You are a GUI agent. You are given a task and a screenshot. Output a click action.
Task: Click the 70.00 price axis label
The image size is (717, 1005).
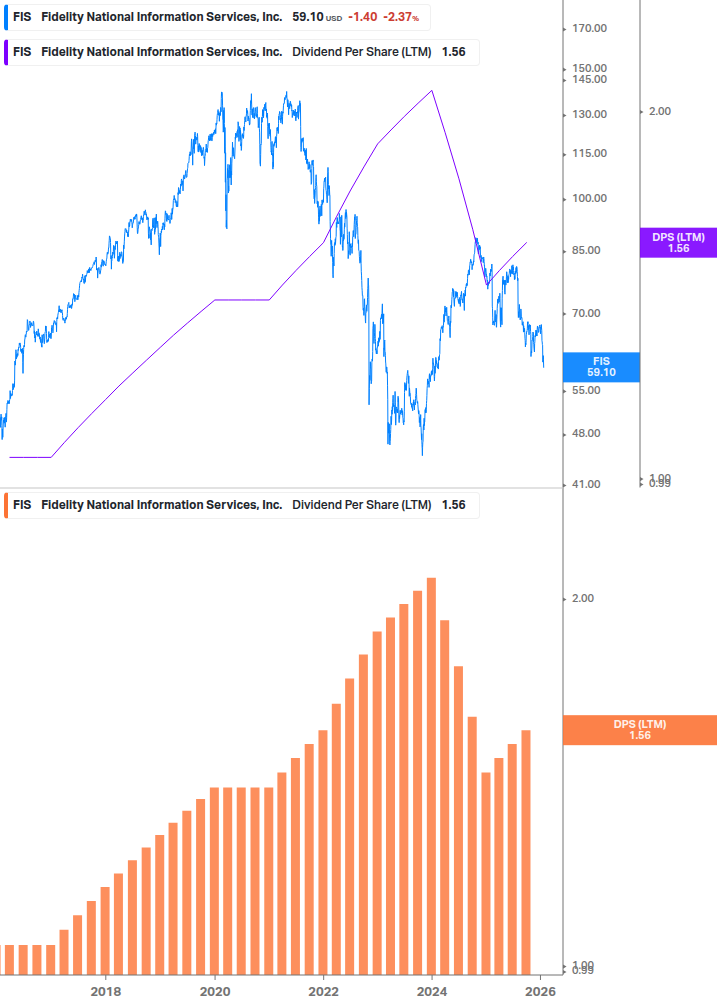coord(586,313)
